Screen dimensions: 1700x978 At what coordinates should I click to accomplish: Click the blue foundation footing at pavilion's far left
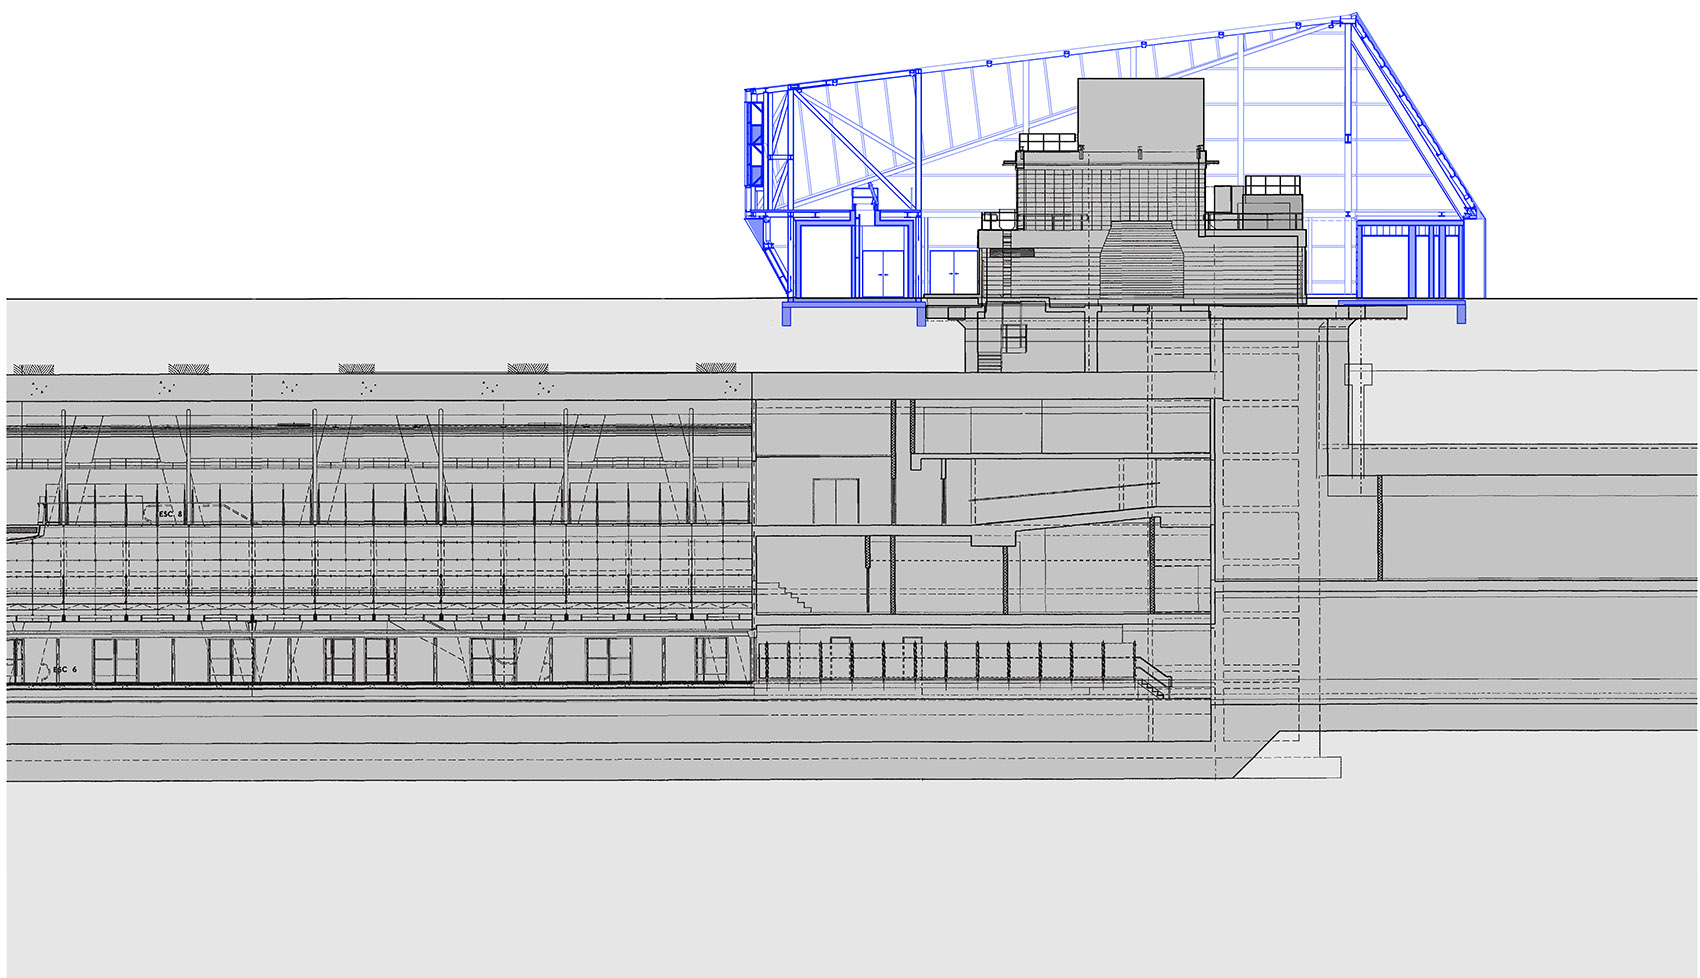pos(786,316)
